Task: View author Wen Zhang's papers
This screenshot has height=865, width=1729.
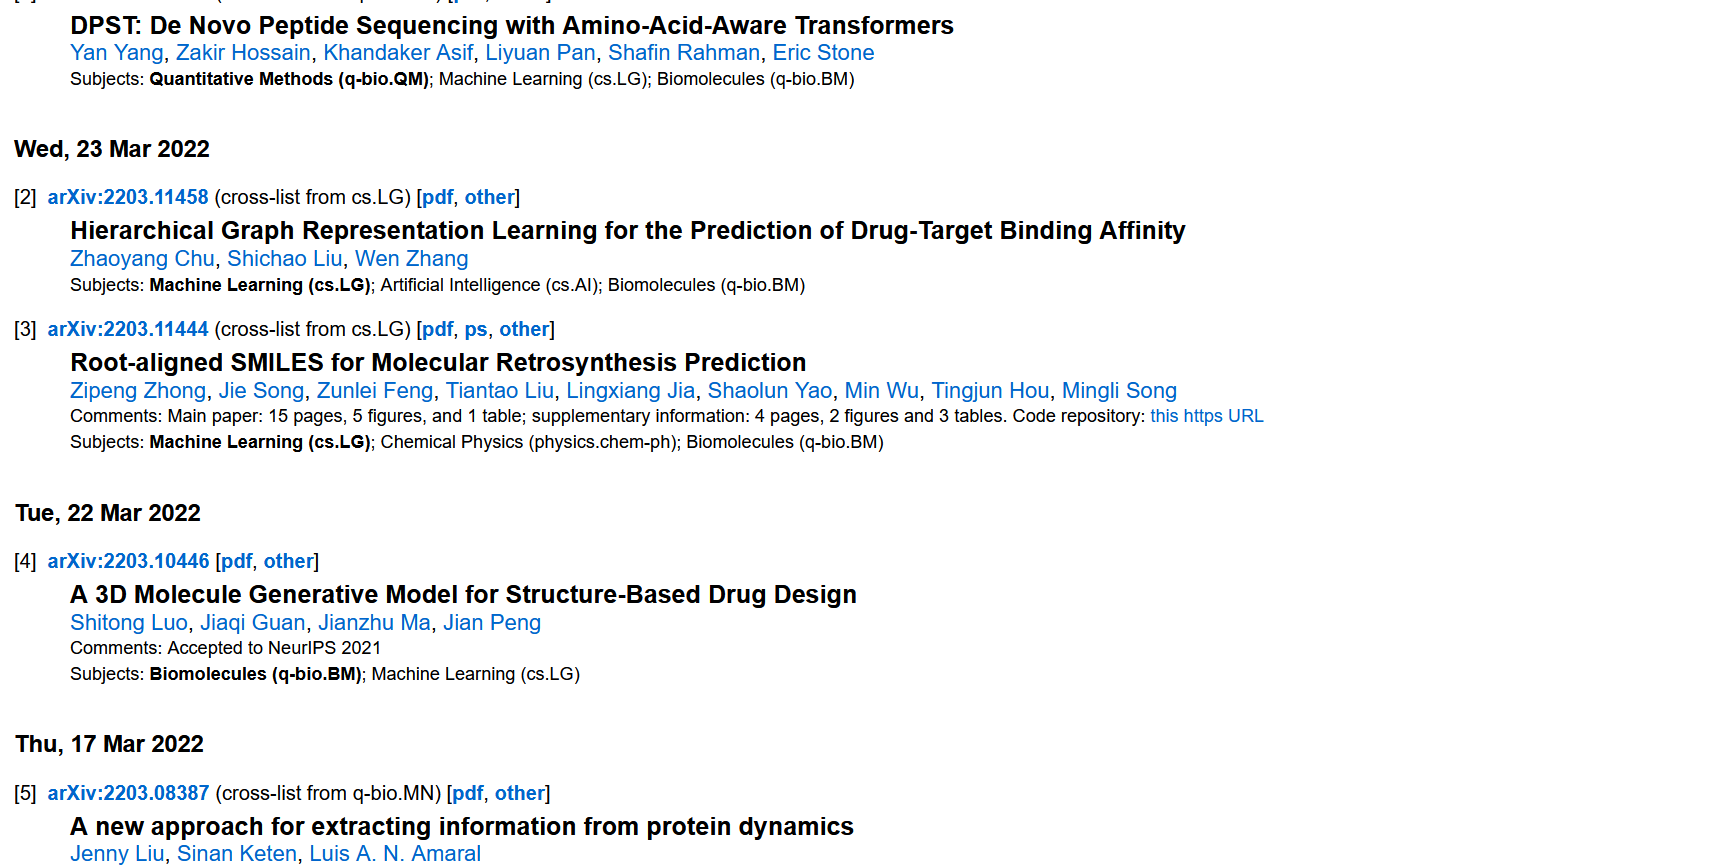Action: pos(412,259)
